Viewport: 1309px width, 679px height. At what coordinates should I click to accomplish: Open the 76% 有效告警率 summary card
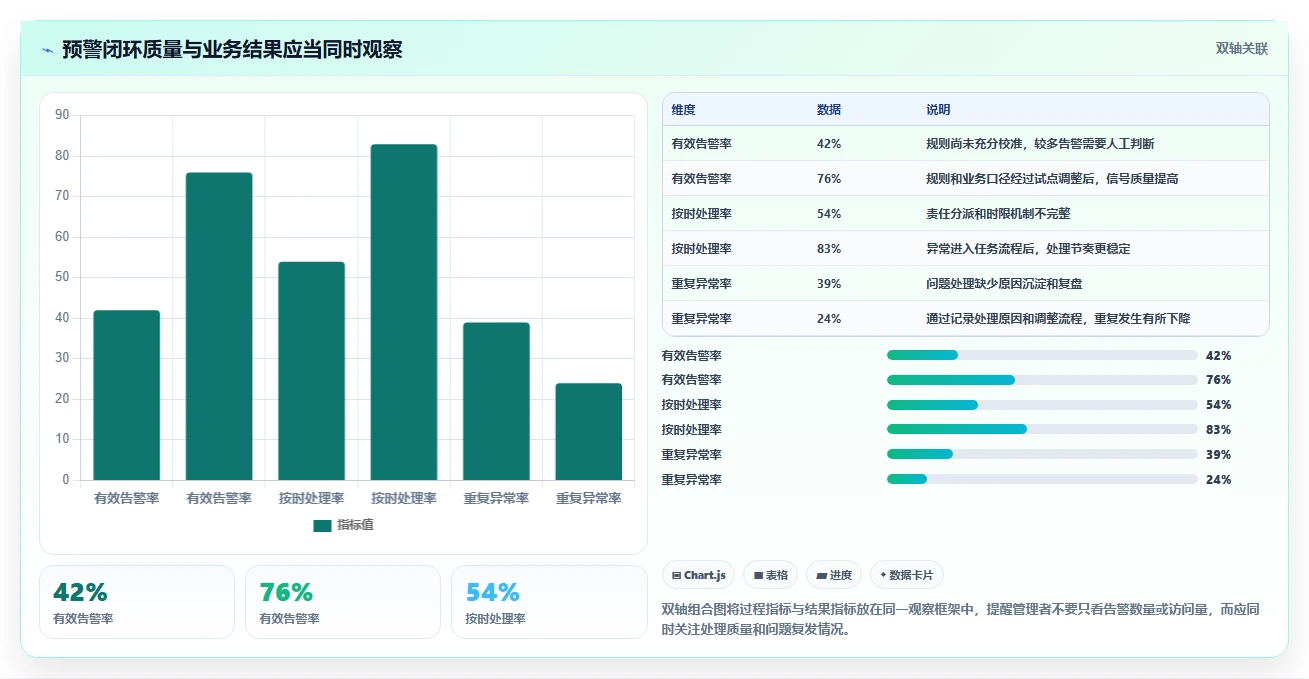[343, 602]
